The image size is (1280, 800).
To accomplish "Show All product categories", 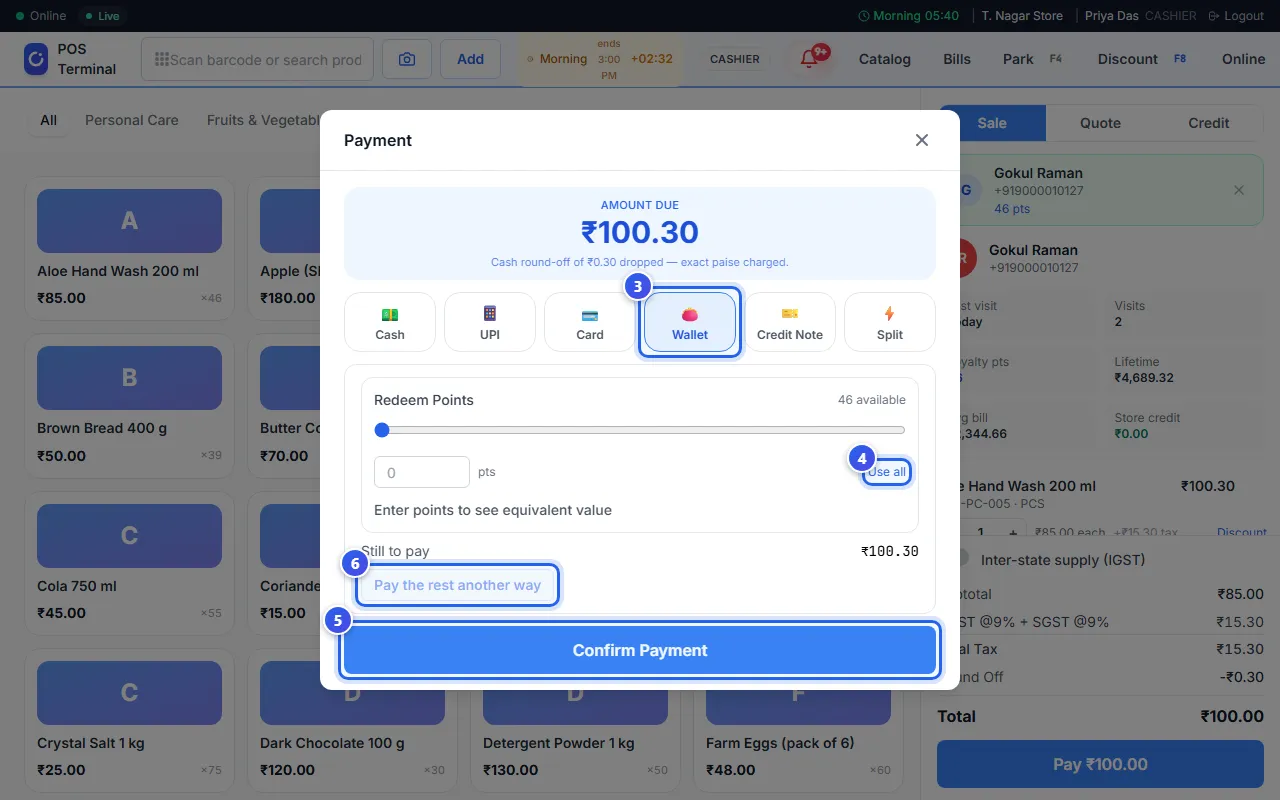I will [48, 120].
